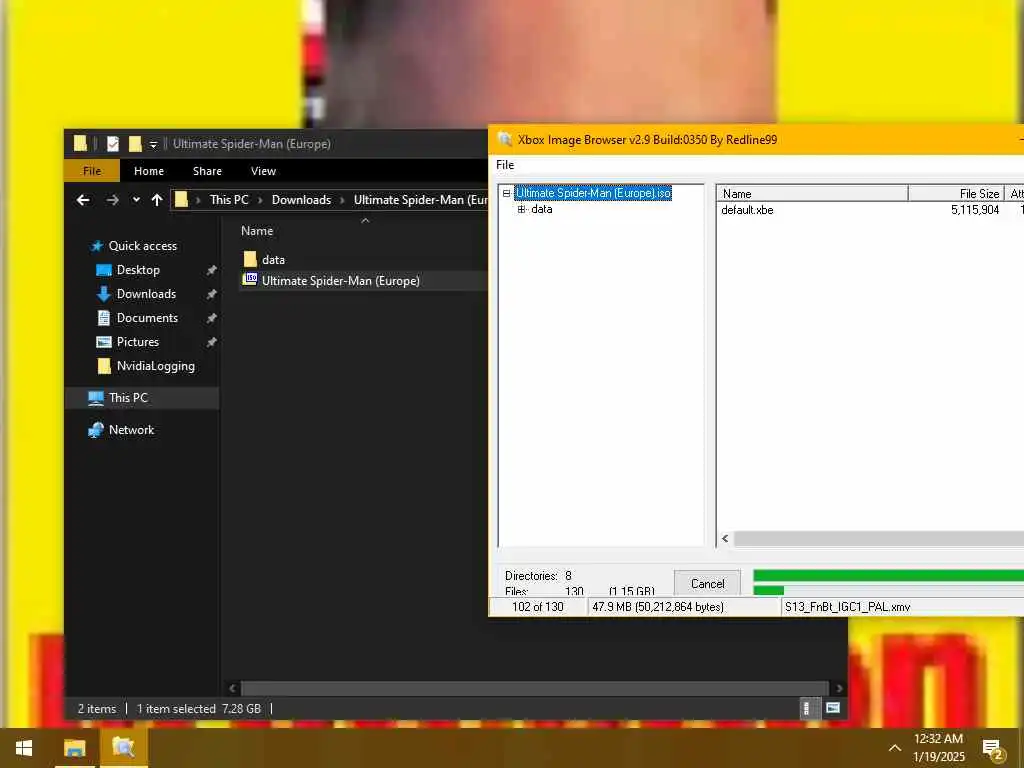Open Pictures in the navigation pane

pyautogui.click(x=137, y=342)
